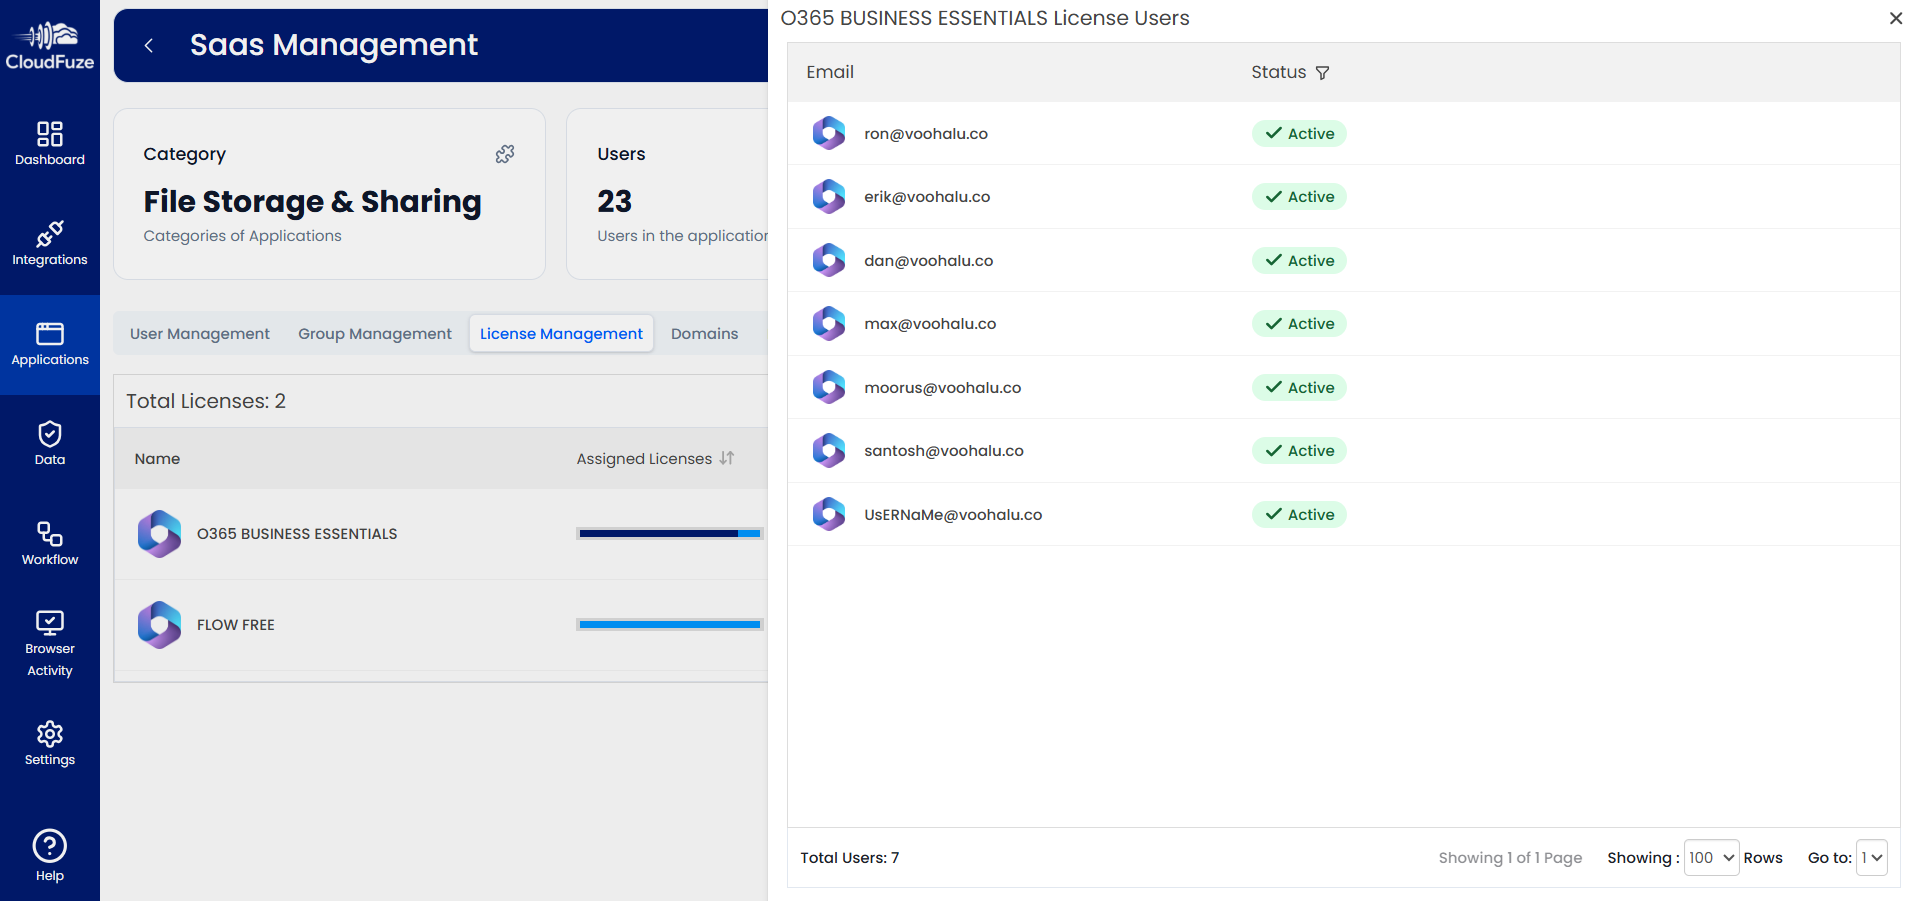This screenshot has height=901, width=1918.
Task: Open the Group Management tab
Action: (x=374, y=333)
